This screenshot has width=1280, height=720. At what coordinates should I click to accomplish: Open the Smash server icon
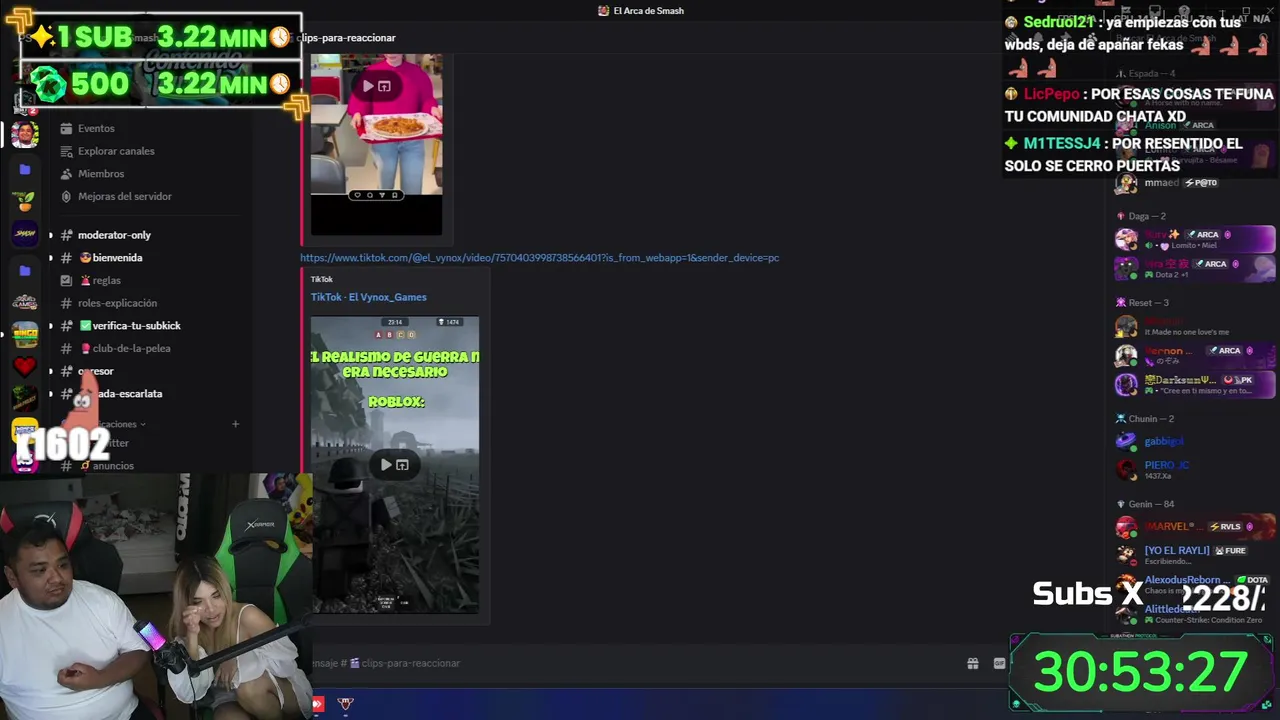coord(25,234)
